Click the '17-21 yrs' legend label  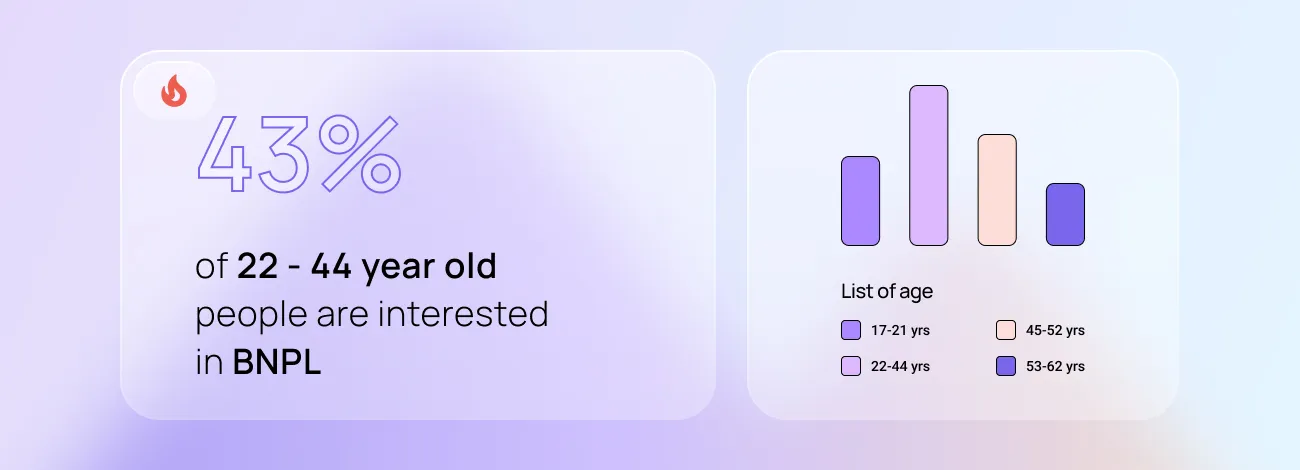[x=900, y=330]
